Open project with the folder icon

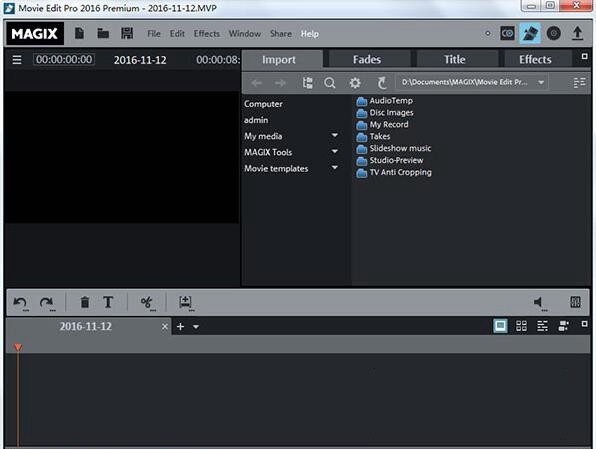click(x=103, y=33)
